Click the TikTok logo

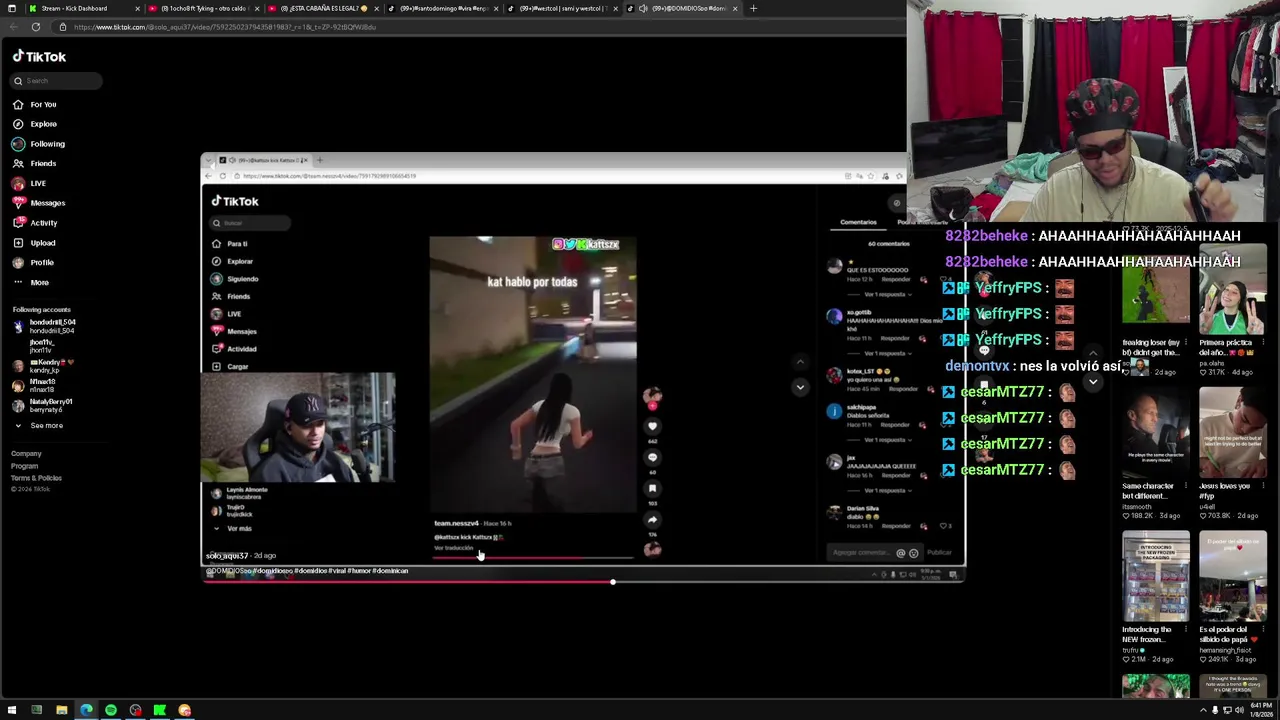coord(39,57)
